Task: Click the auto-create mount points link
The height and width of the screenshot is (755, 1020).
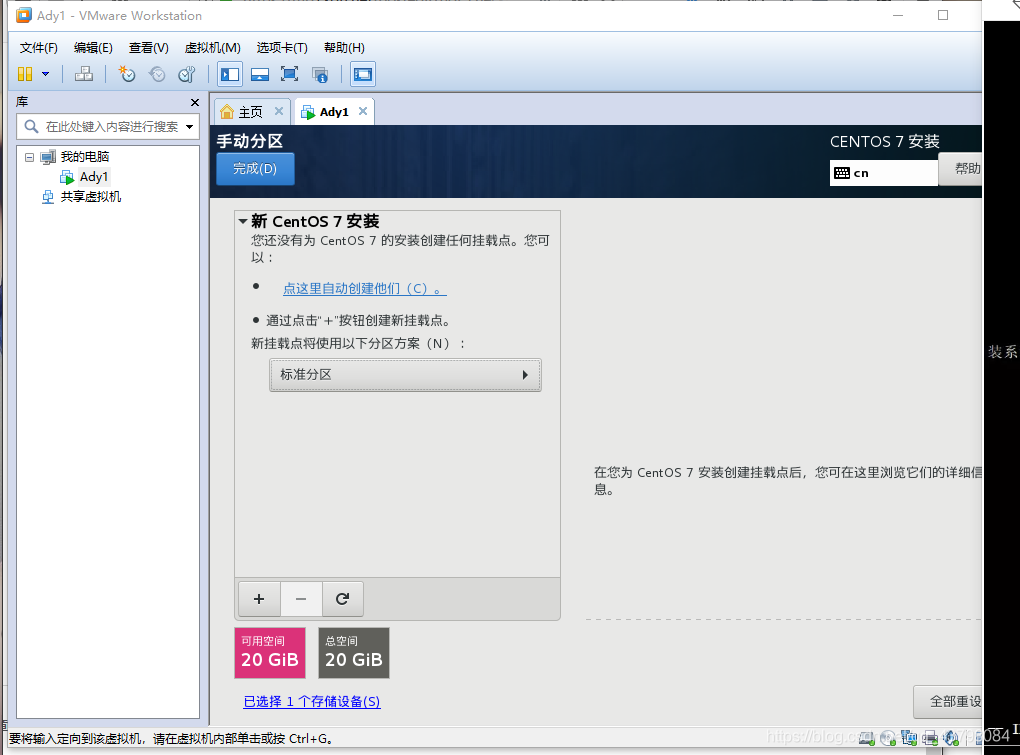Action: point(364,288)
